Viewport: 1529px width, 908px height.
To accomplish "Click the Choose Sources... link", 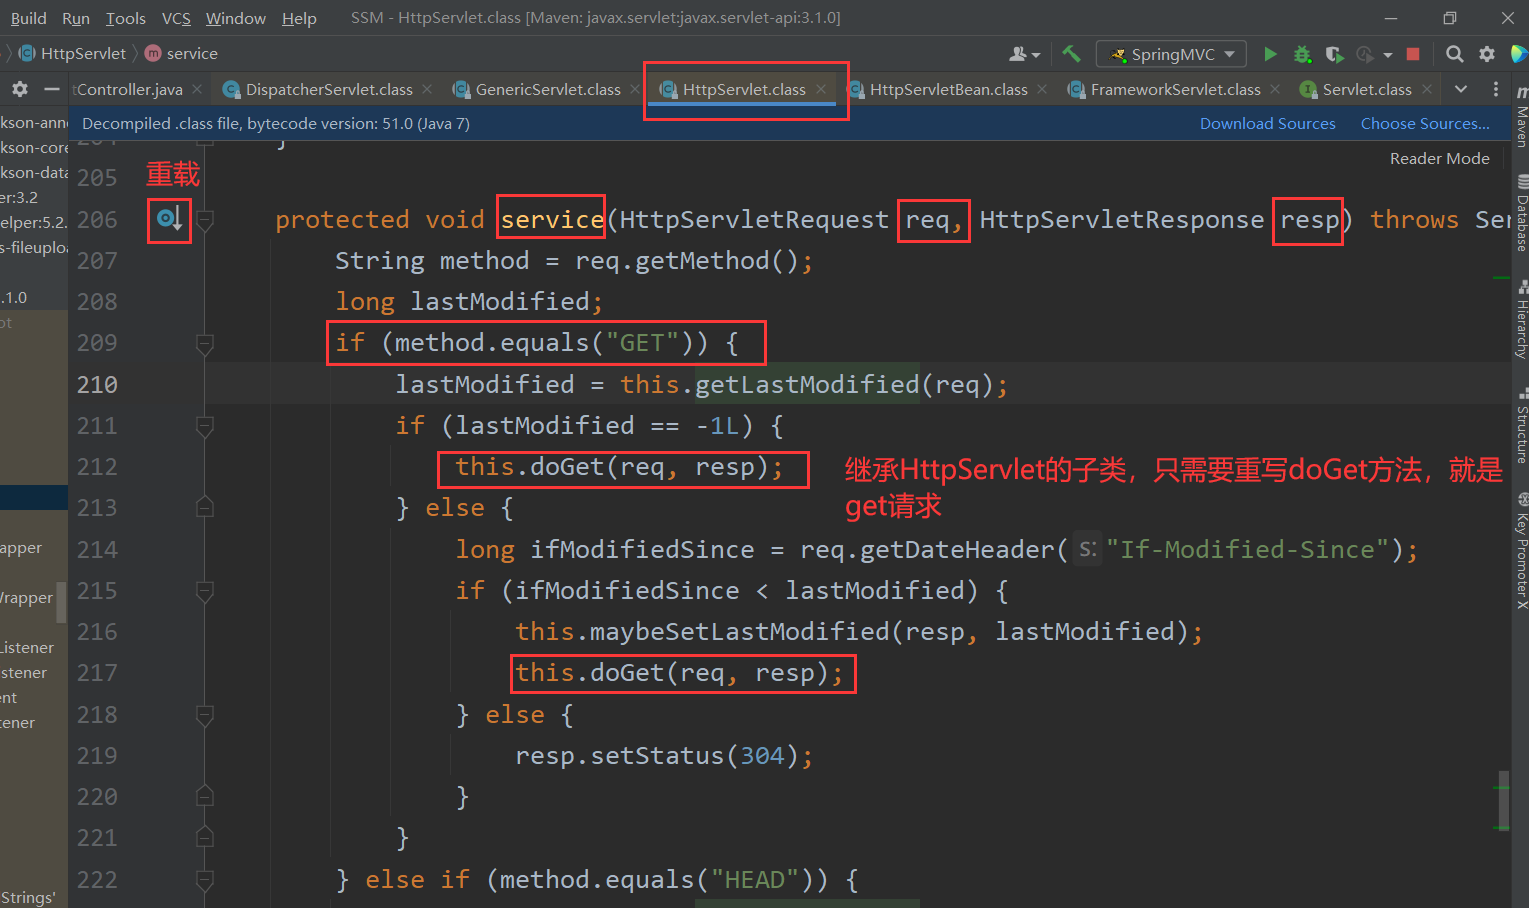I will (x=1425, y=123).
